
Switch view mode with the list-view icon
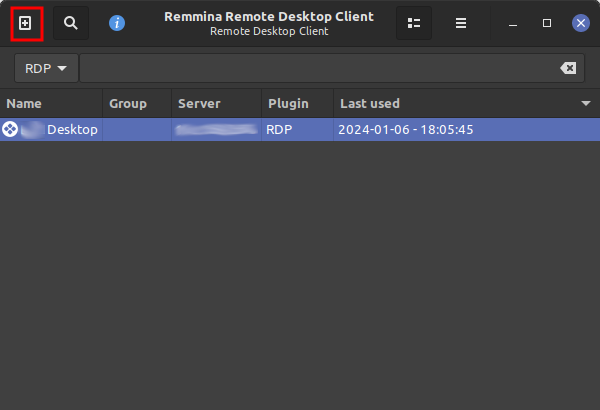414,23
